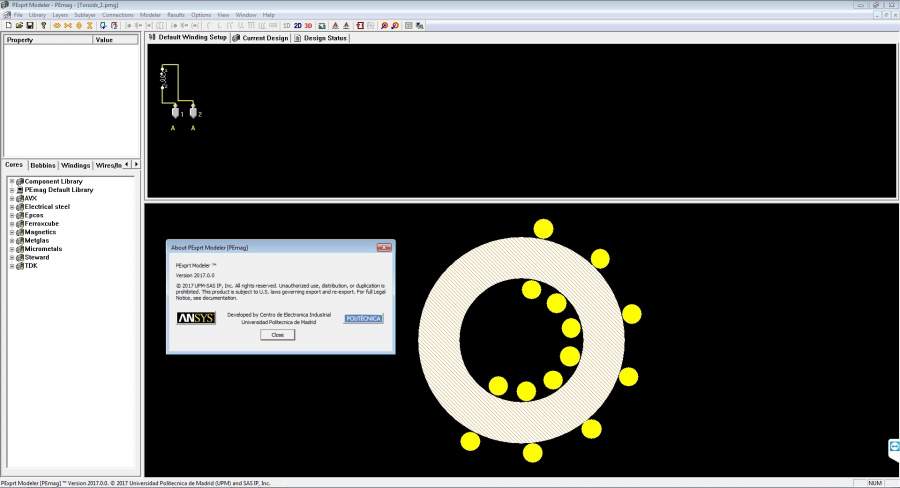Open the Help menu
Image resolution: width=900 pixels, height=488 pixels.
click(268, 15)
